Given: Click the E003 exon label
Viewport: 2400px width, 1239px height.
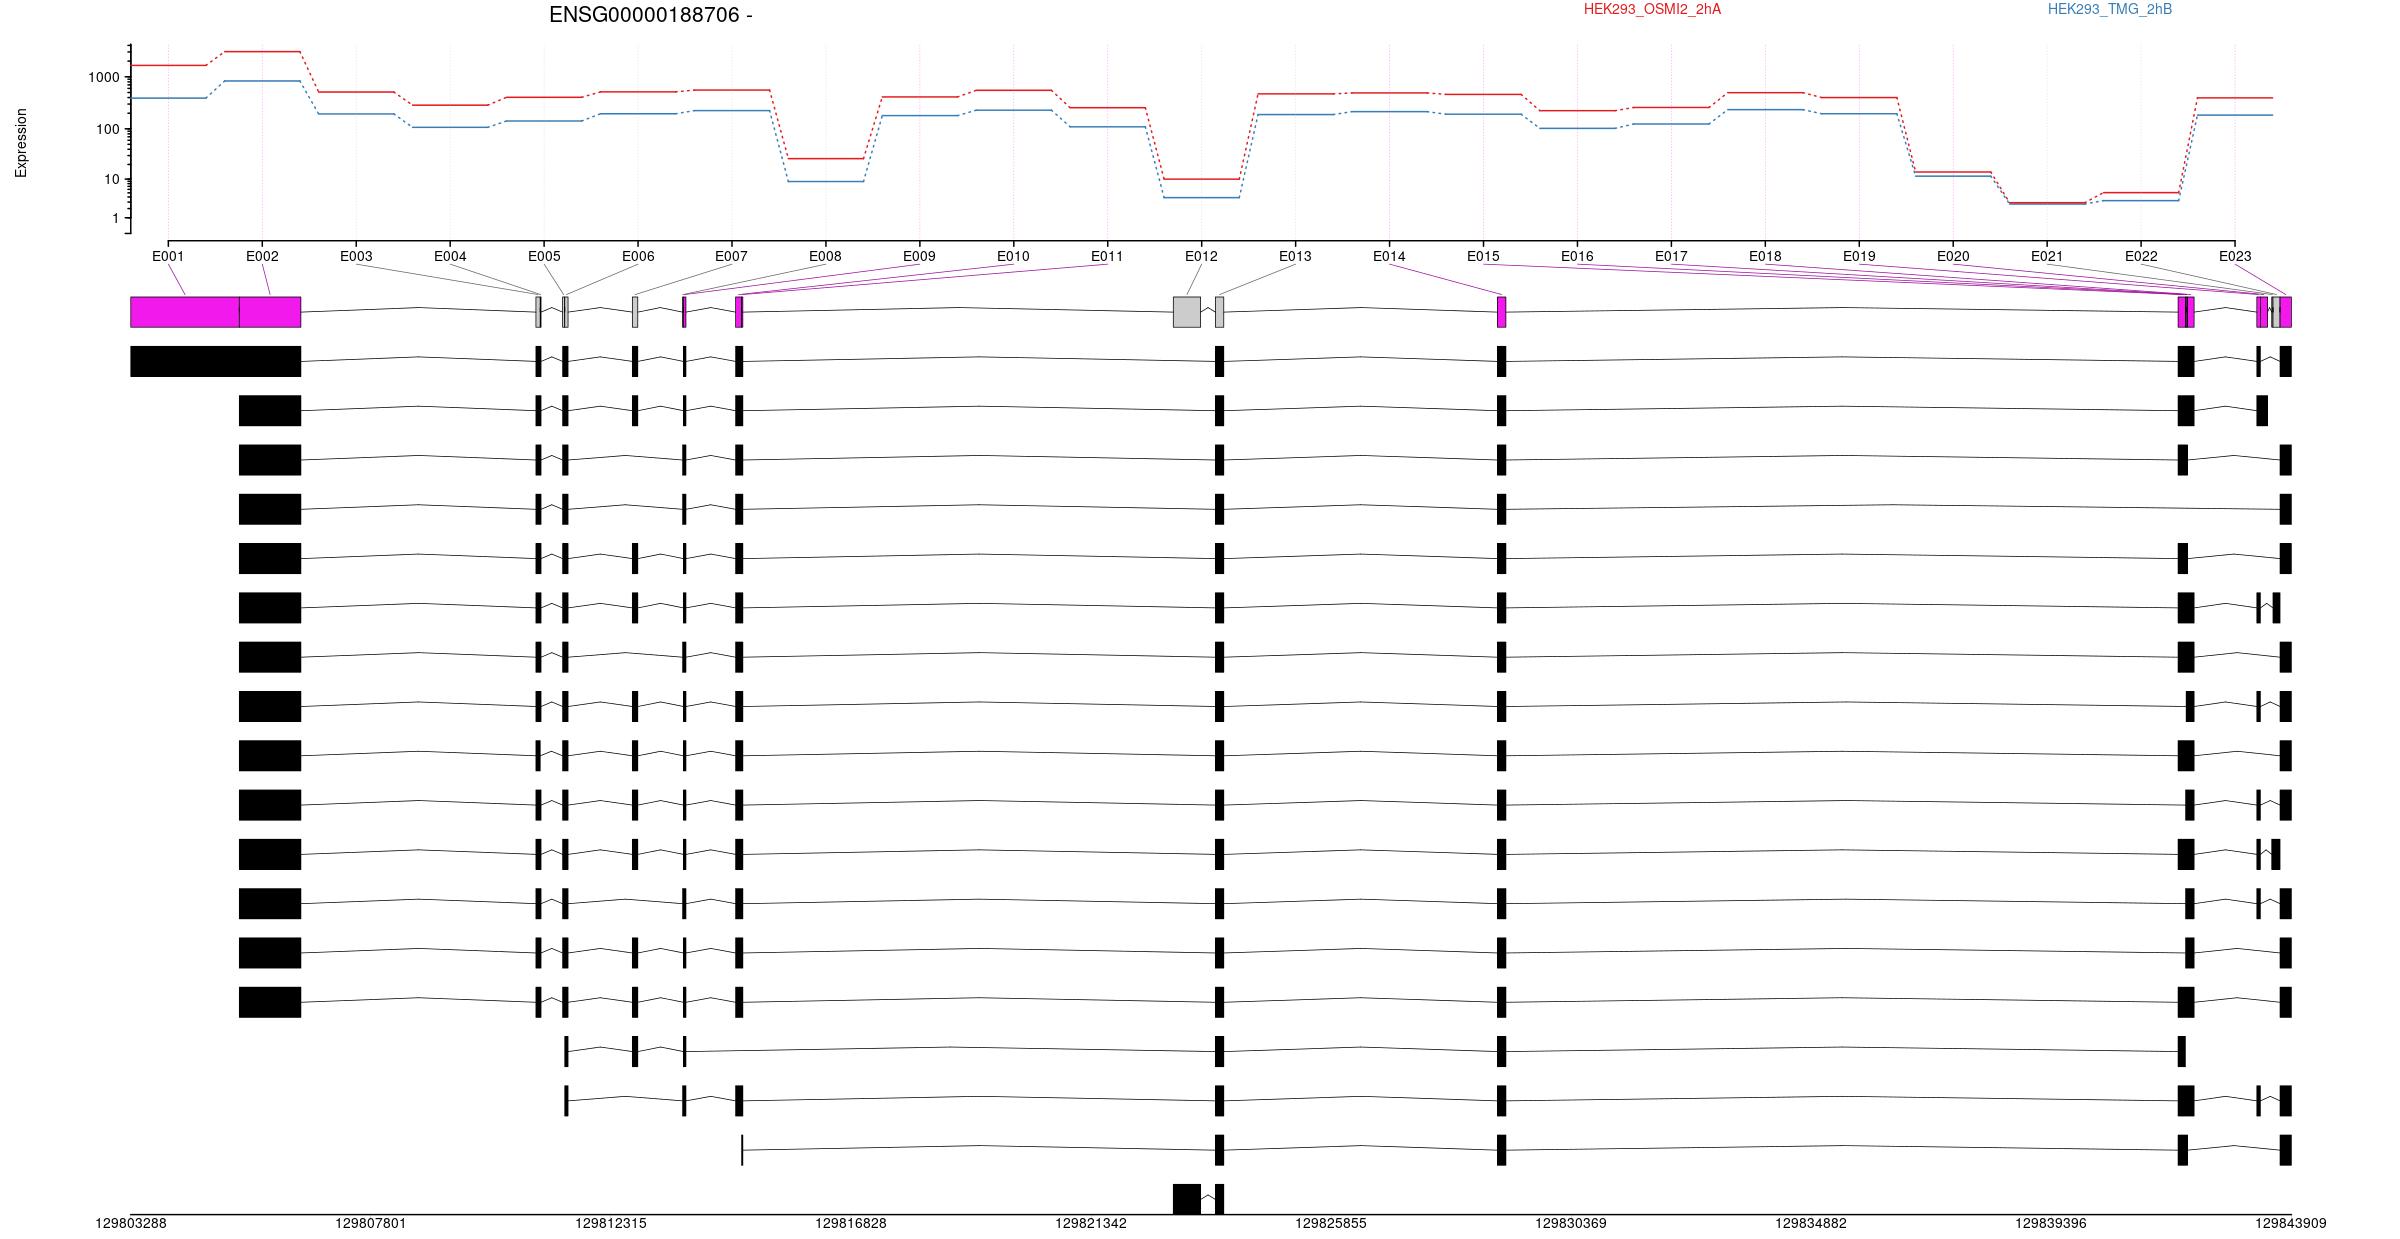Looking at the screenshot, I should pyautogui.click(x=356, y=256).
